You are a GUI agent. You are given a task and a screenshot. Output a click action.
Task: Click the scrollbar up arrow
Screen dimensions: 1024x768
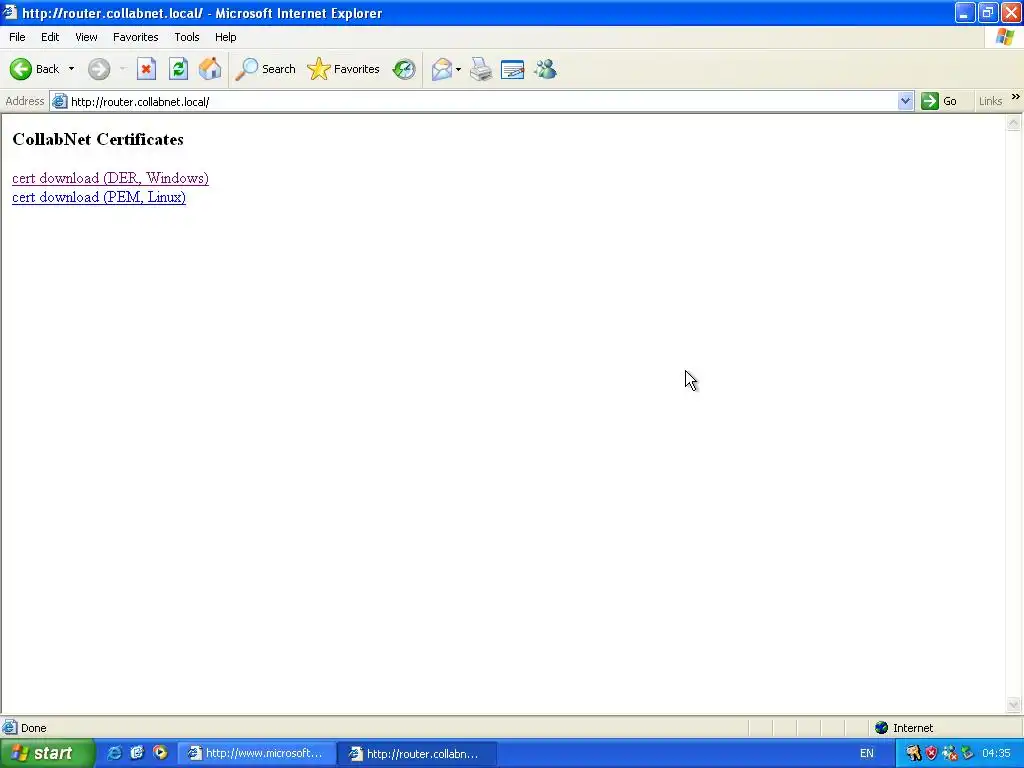[1014, 123]
